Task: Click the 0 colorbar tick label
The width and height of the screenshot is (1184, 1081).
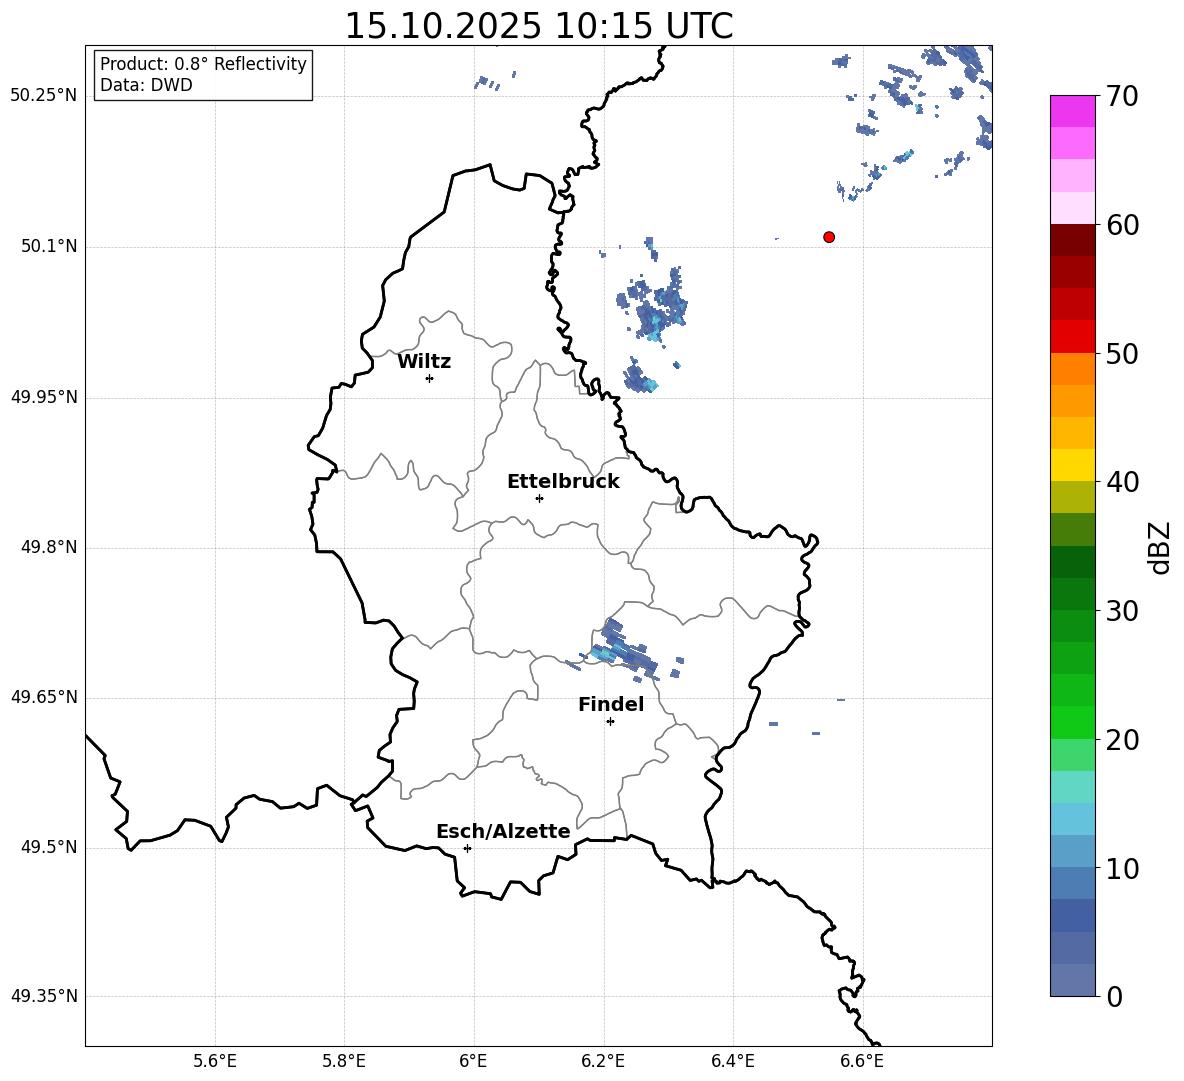Action: (x=1114, y=996)
